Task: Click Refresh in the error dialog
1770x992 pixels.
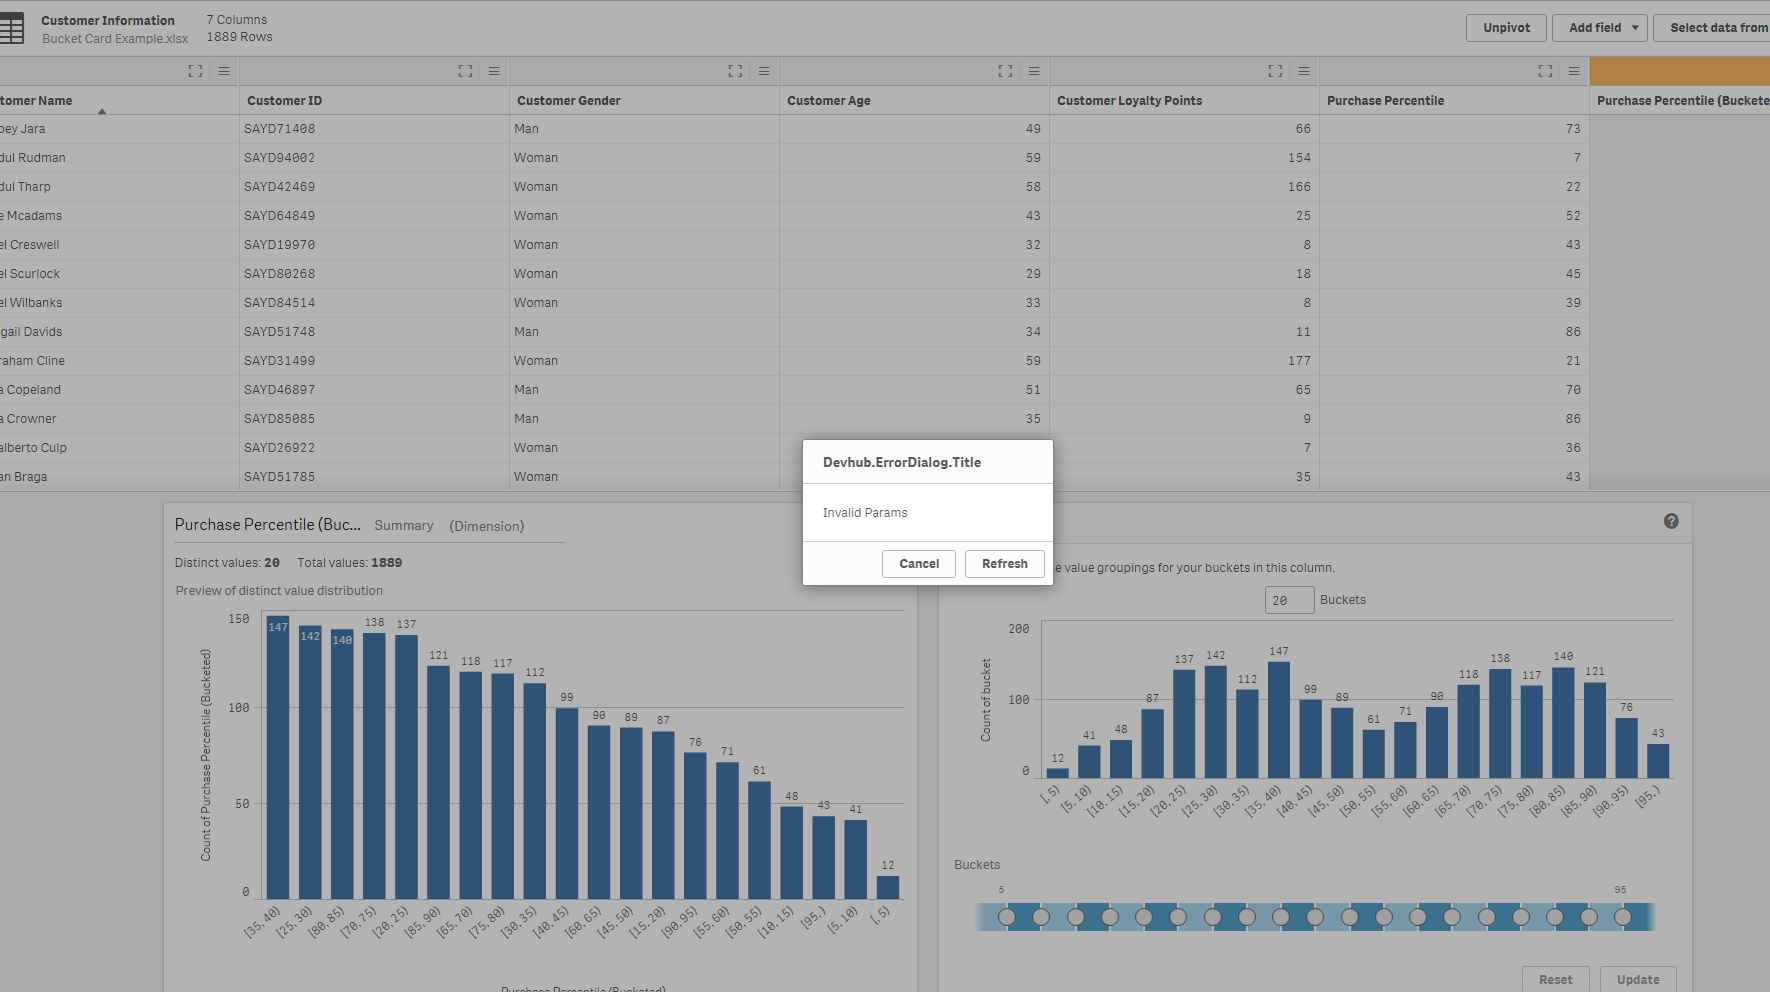Action: pos(1005,564)
